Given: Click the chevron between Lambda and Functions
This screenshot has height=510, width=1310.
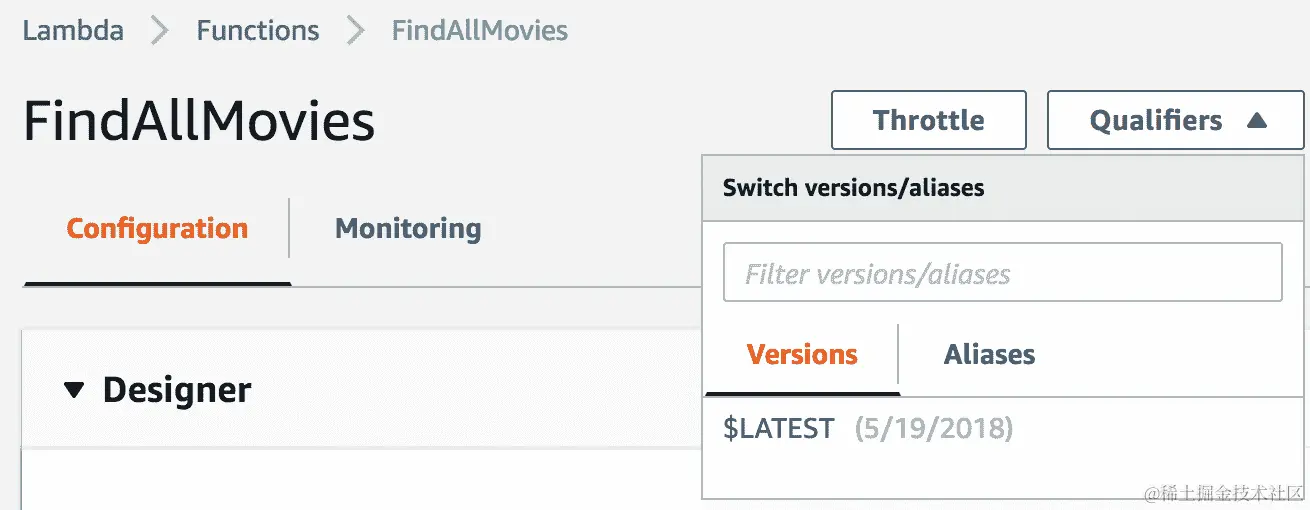Looking at the screenshot, I should coord(160,31).
